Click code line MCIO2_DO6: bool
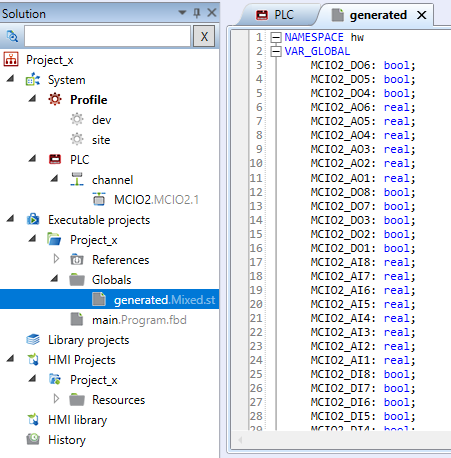 click(363, 65)
